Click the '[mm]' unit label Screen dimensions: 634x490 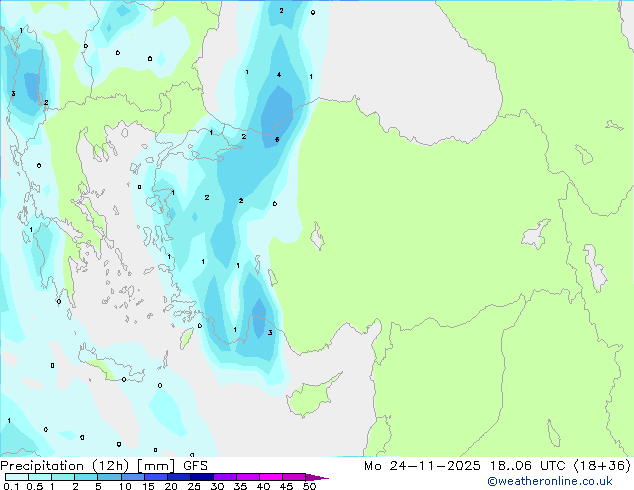click(x=156, y=466)
